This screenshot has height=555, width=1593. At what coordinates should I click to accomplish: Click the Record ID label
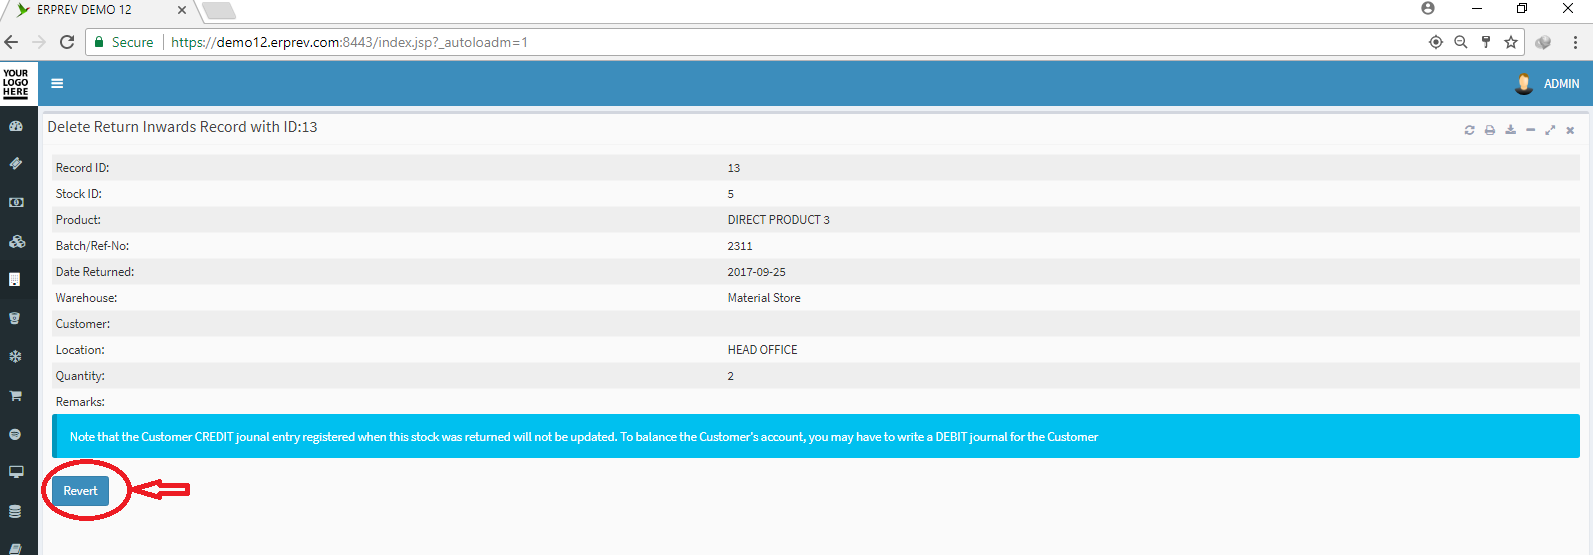tap(82, 168)
